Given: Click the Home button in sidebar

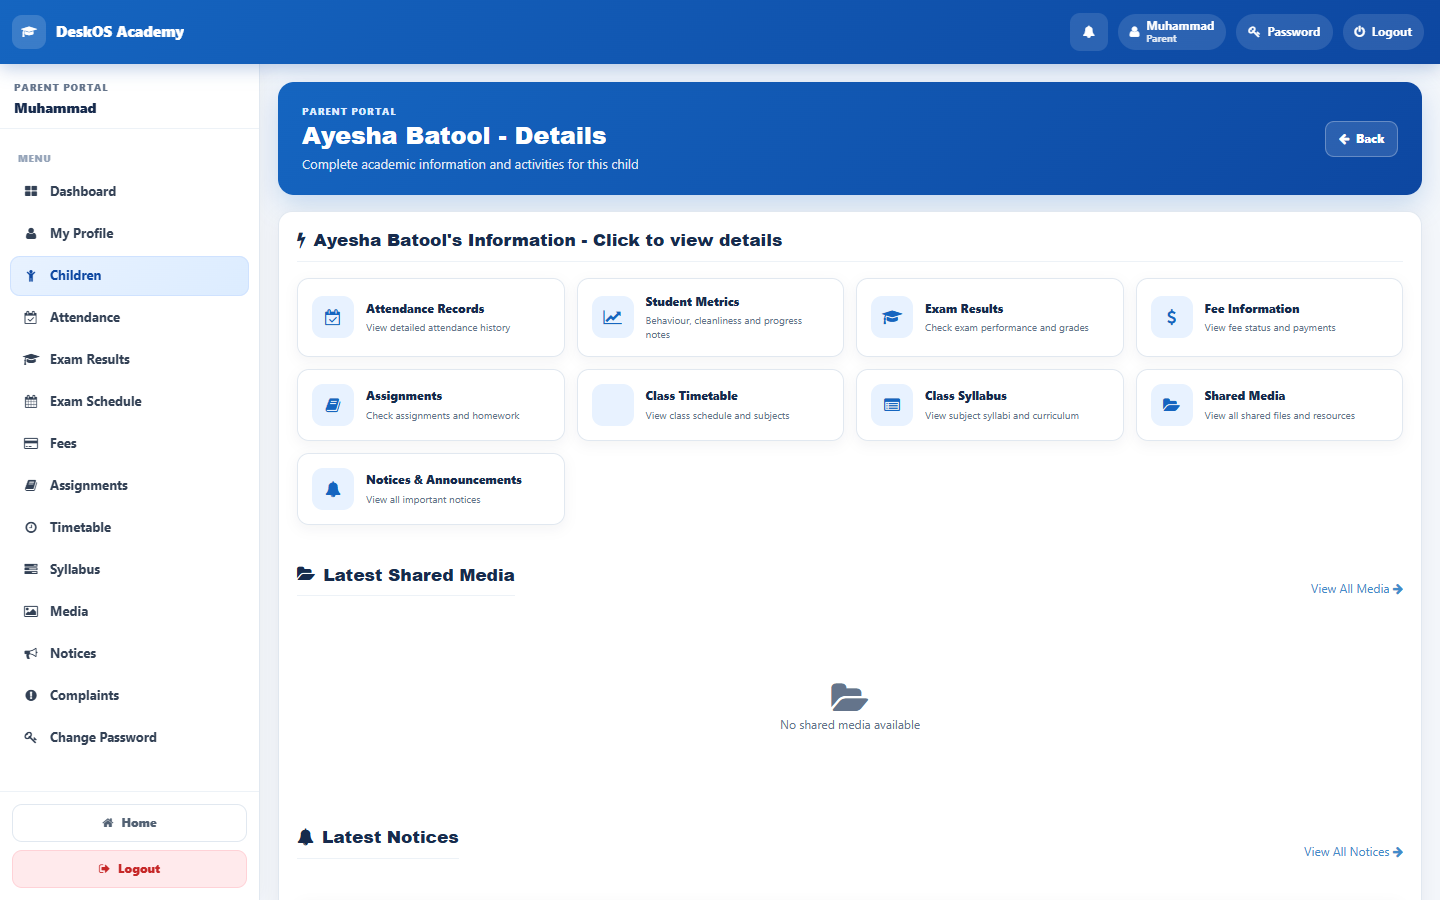Looking at the screenshot, I should click(129, 823).
